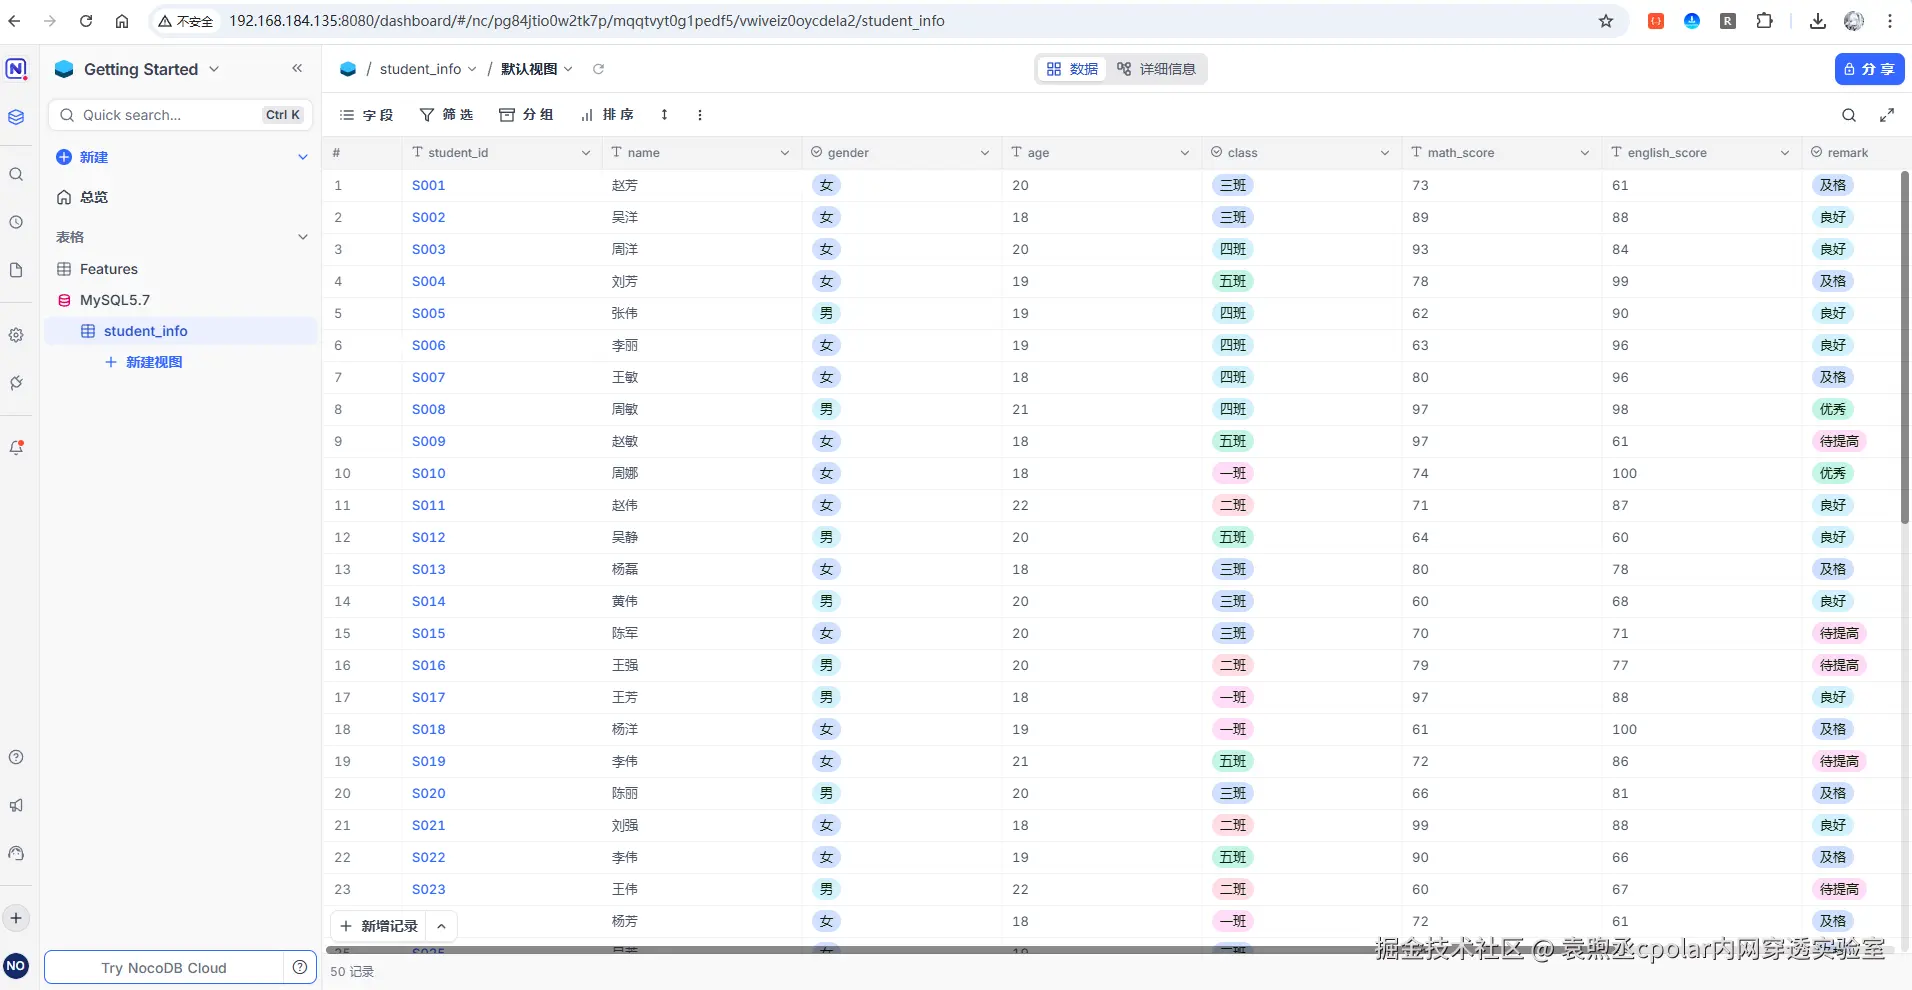Open the megaphone announcements icon
1912x990 pixels.
pyautogui.click(x=16, y=805)
